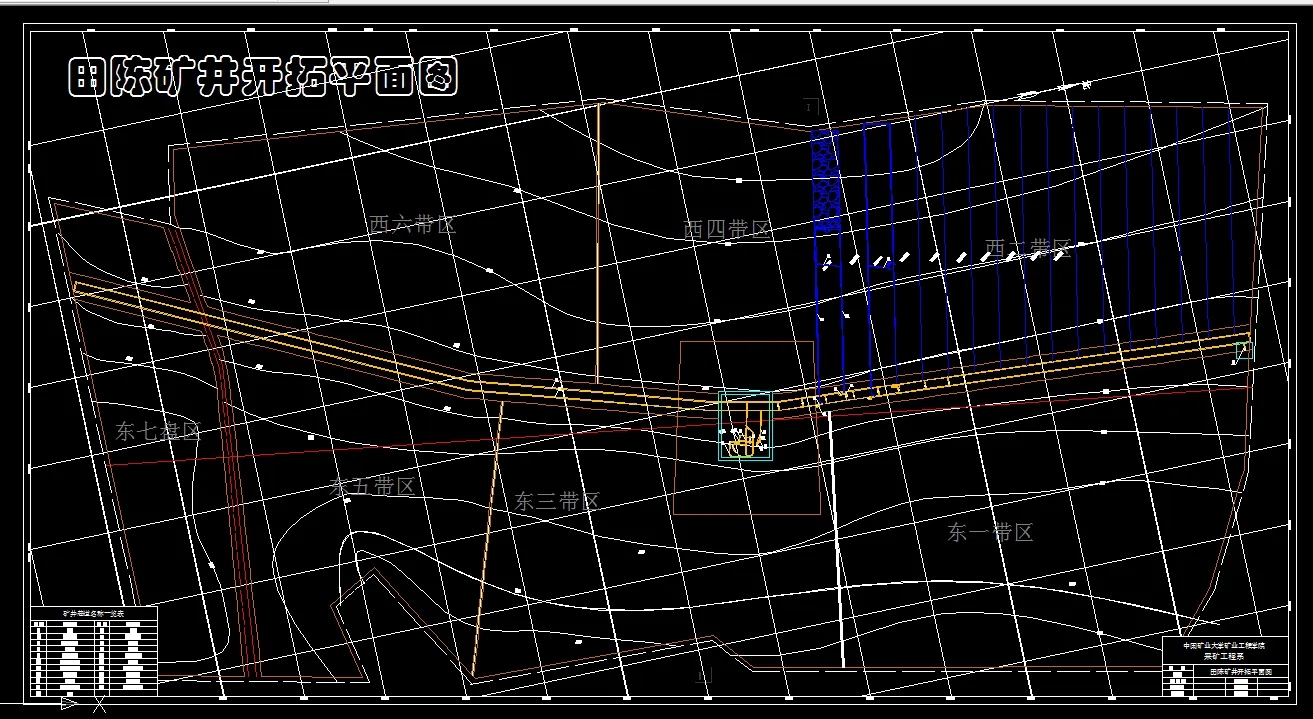Select the 东七带区 zone label

click(159, 431)
